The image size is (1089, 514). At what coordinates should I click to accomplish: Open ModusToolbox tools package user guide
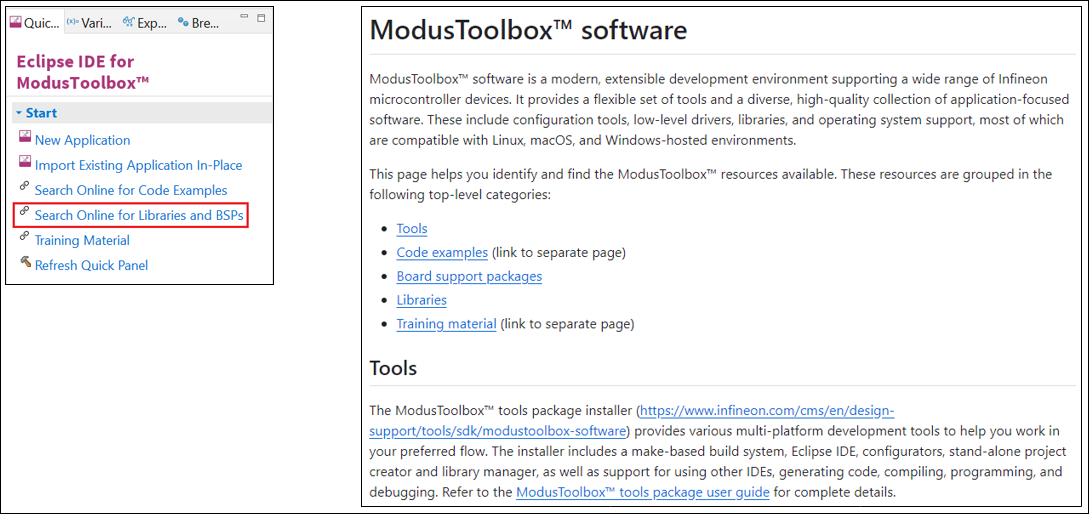(642, 493)
